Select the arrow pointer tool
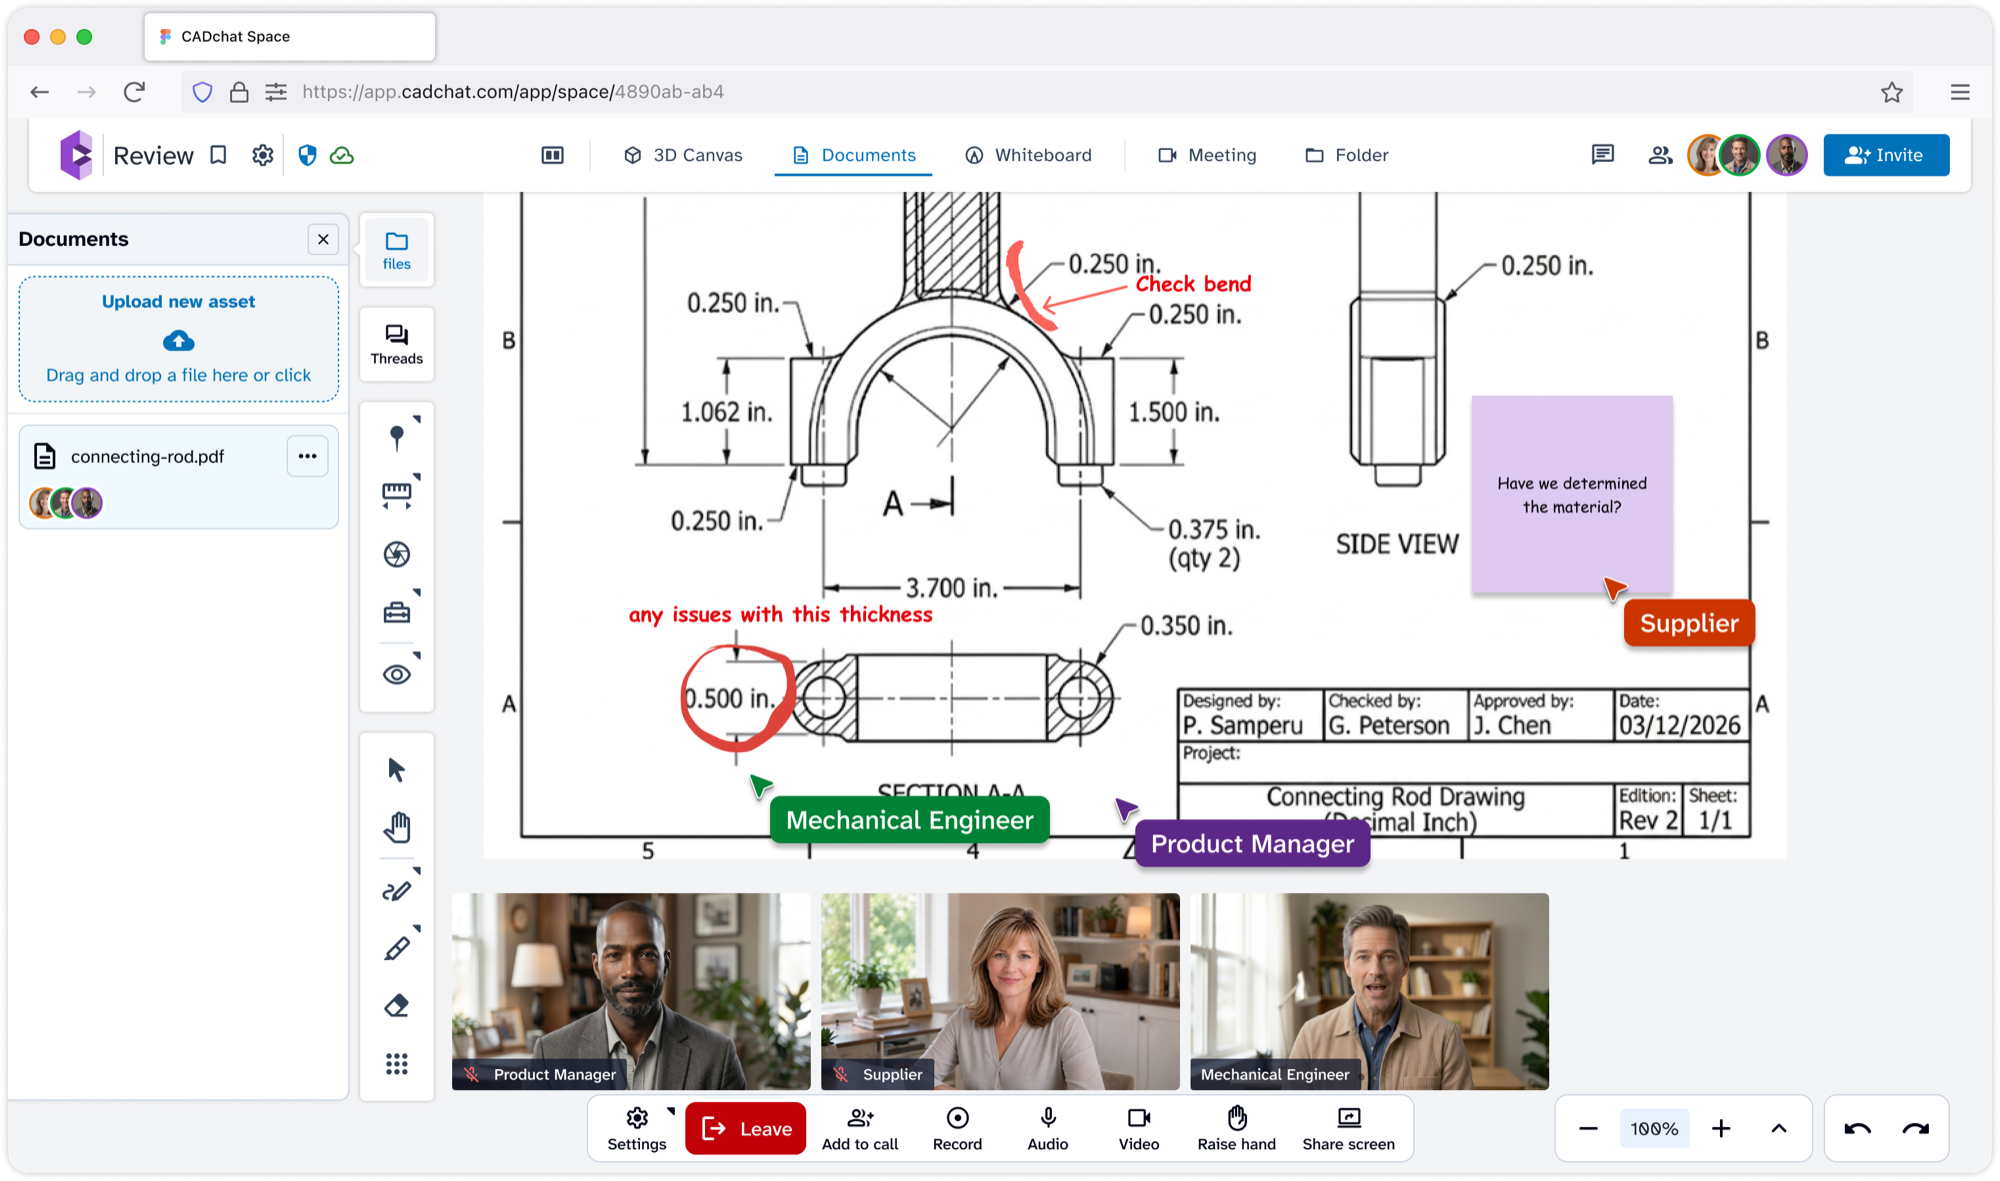This screenshot has height=1181, width=2000. coord(397,769)
